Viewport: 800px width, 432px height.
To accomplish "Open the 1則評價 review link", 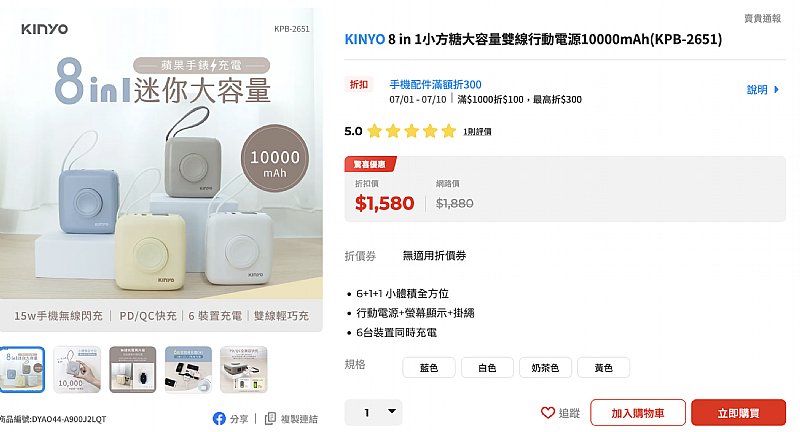I will (477, 132).
